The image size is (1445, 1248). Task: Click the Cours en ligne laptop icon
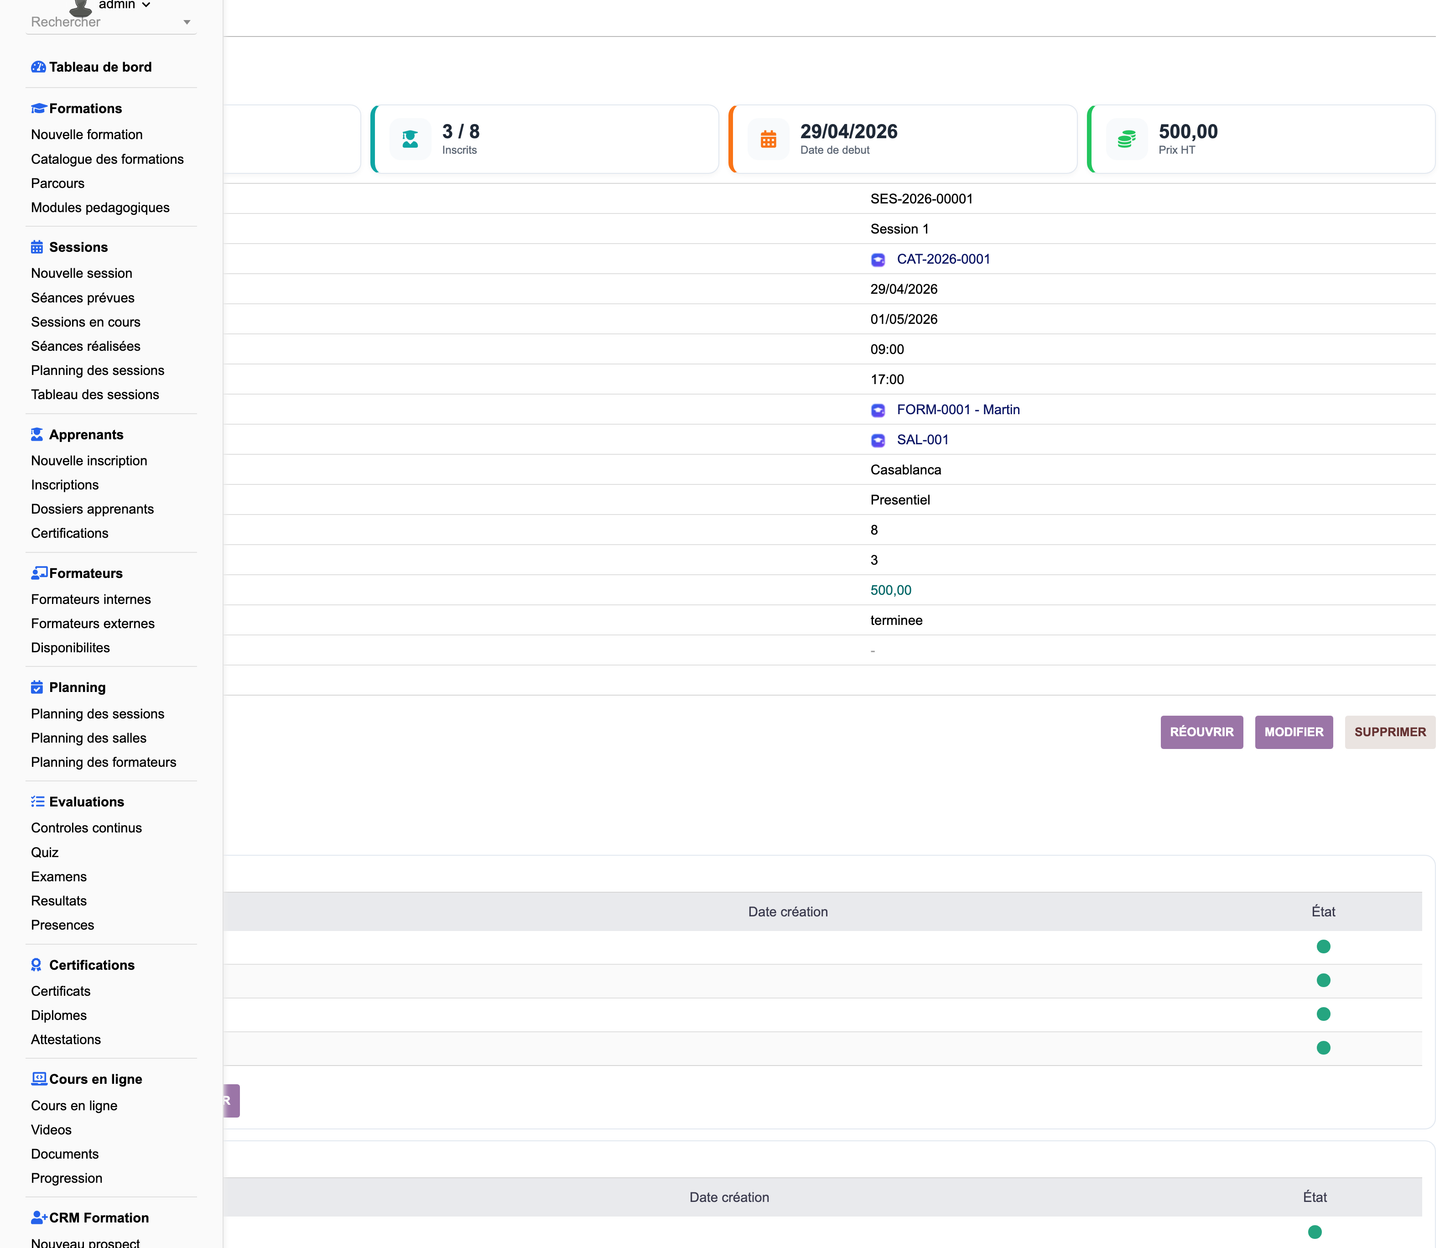39,1079
